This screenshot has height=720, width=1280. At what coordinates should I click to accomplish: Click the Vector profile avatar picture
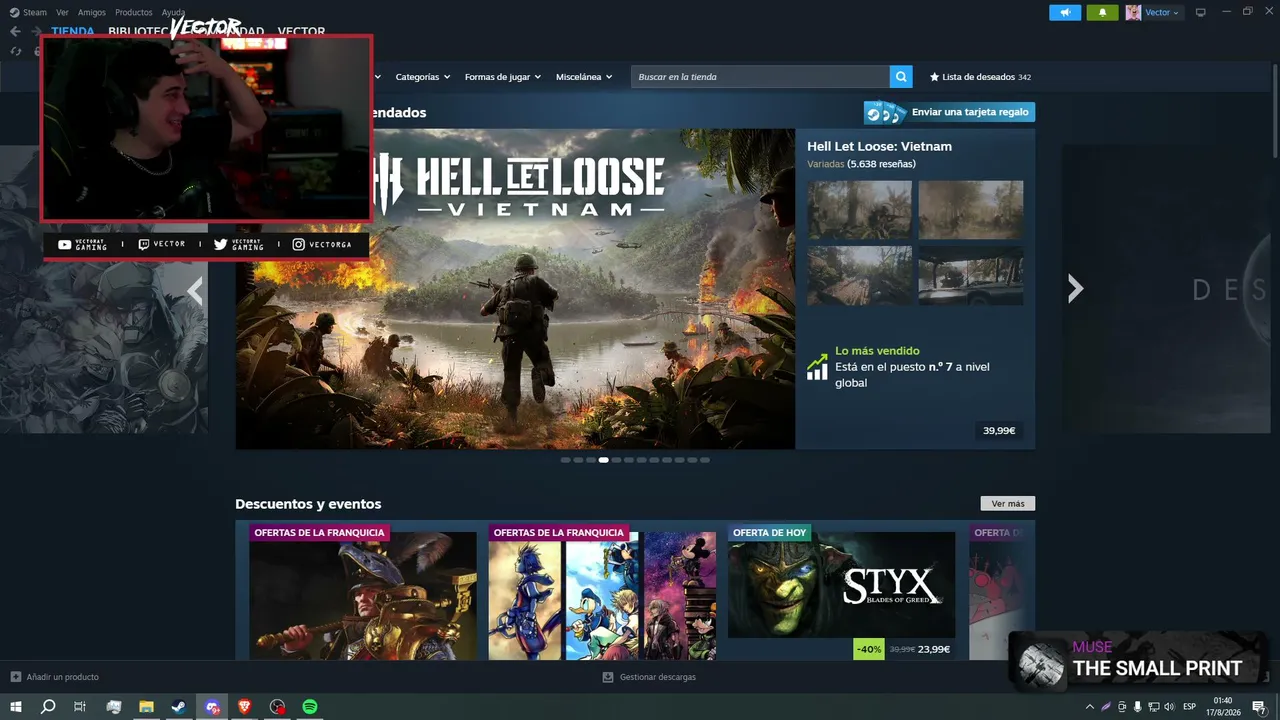point(1133,12)
